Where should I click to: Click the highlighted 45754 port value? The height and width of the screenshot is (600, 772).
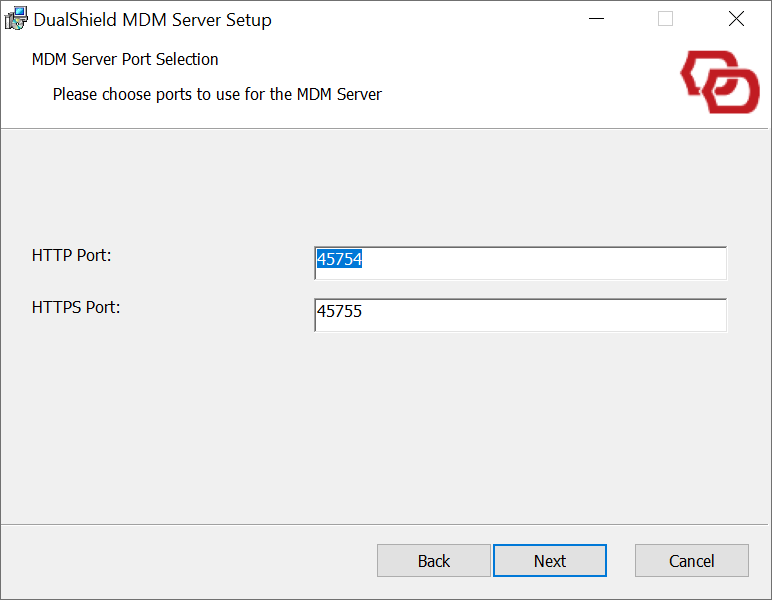(339, 260)
